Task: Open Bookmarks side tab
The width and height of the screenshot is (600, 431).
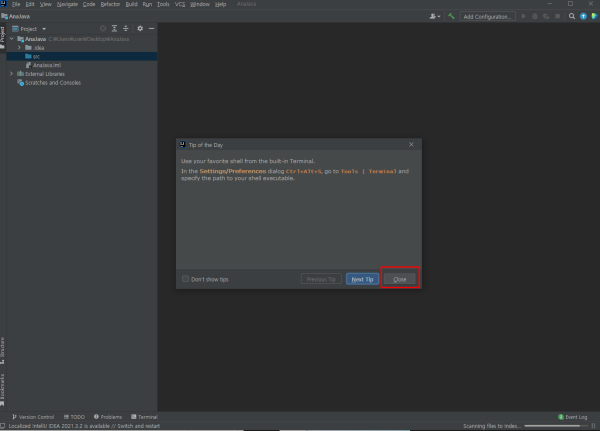Action: 3,390
